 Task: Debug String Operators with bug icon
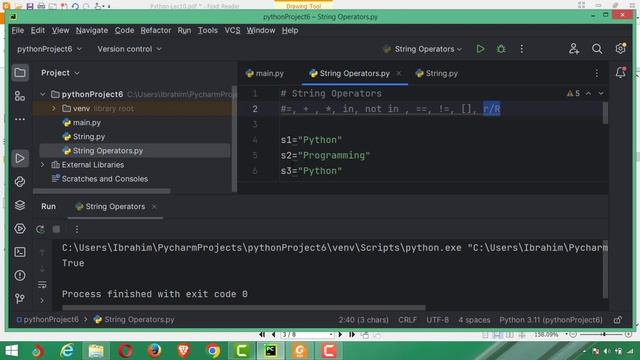click(x=501, y=49)
